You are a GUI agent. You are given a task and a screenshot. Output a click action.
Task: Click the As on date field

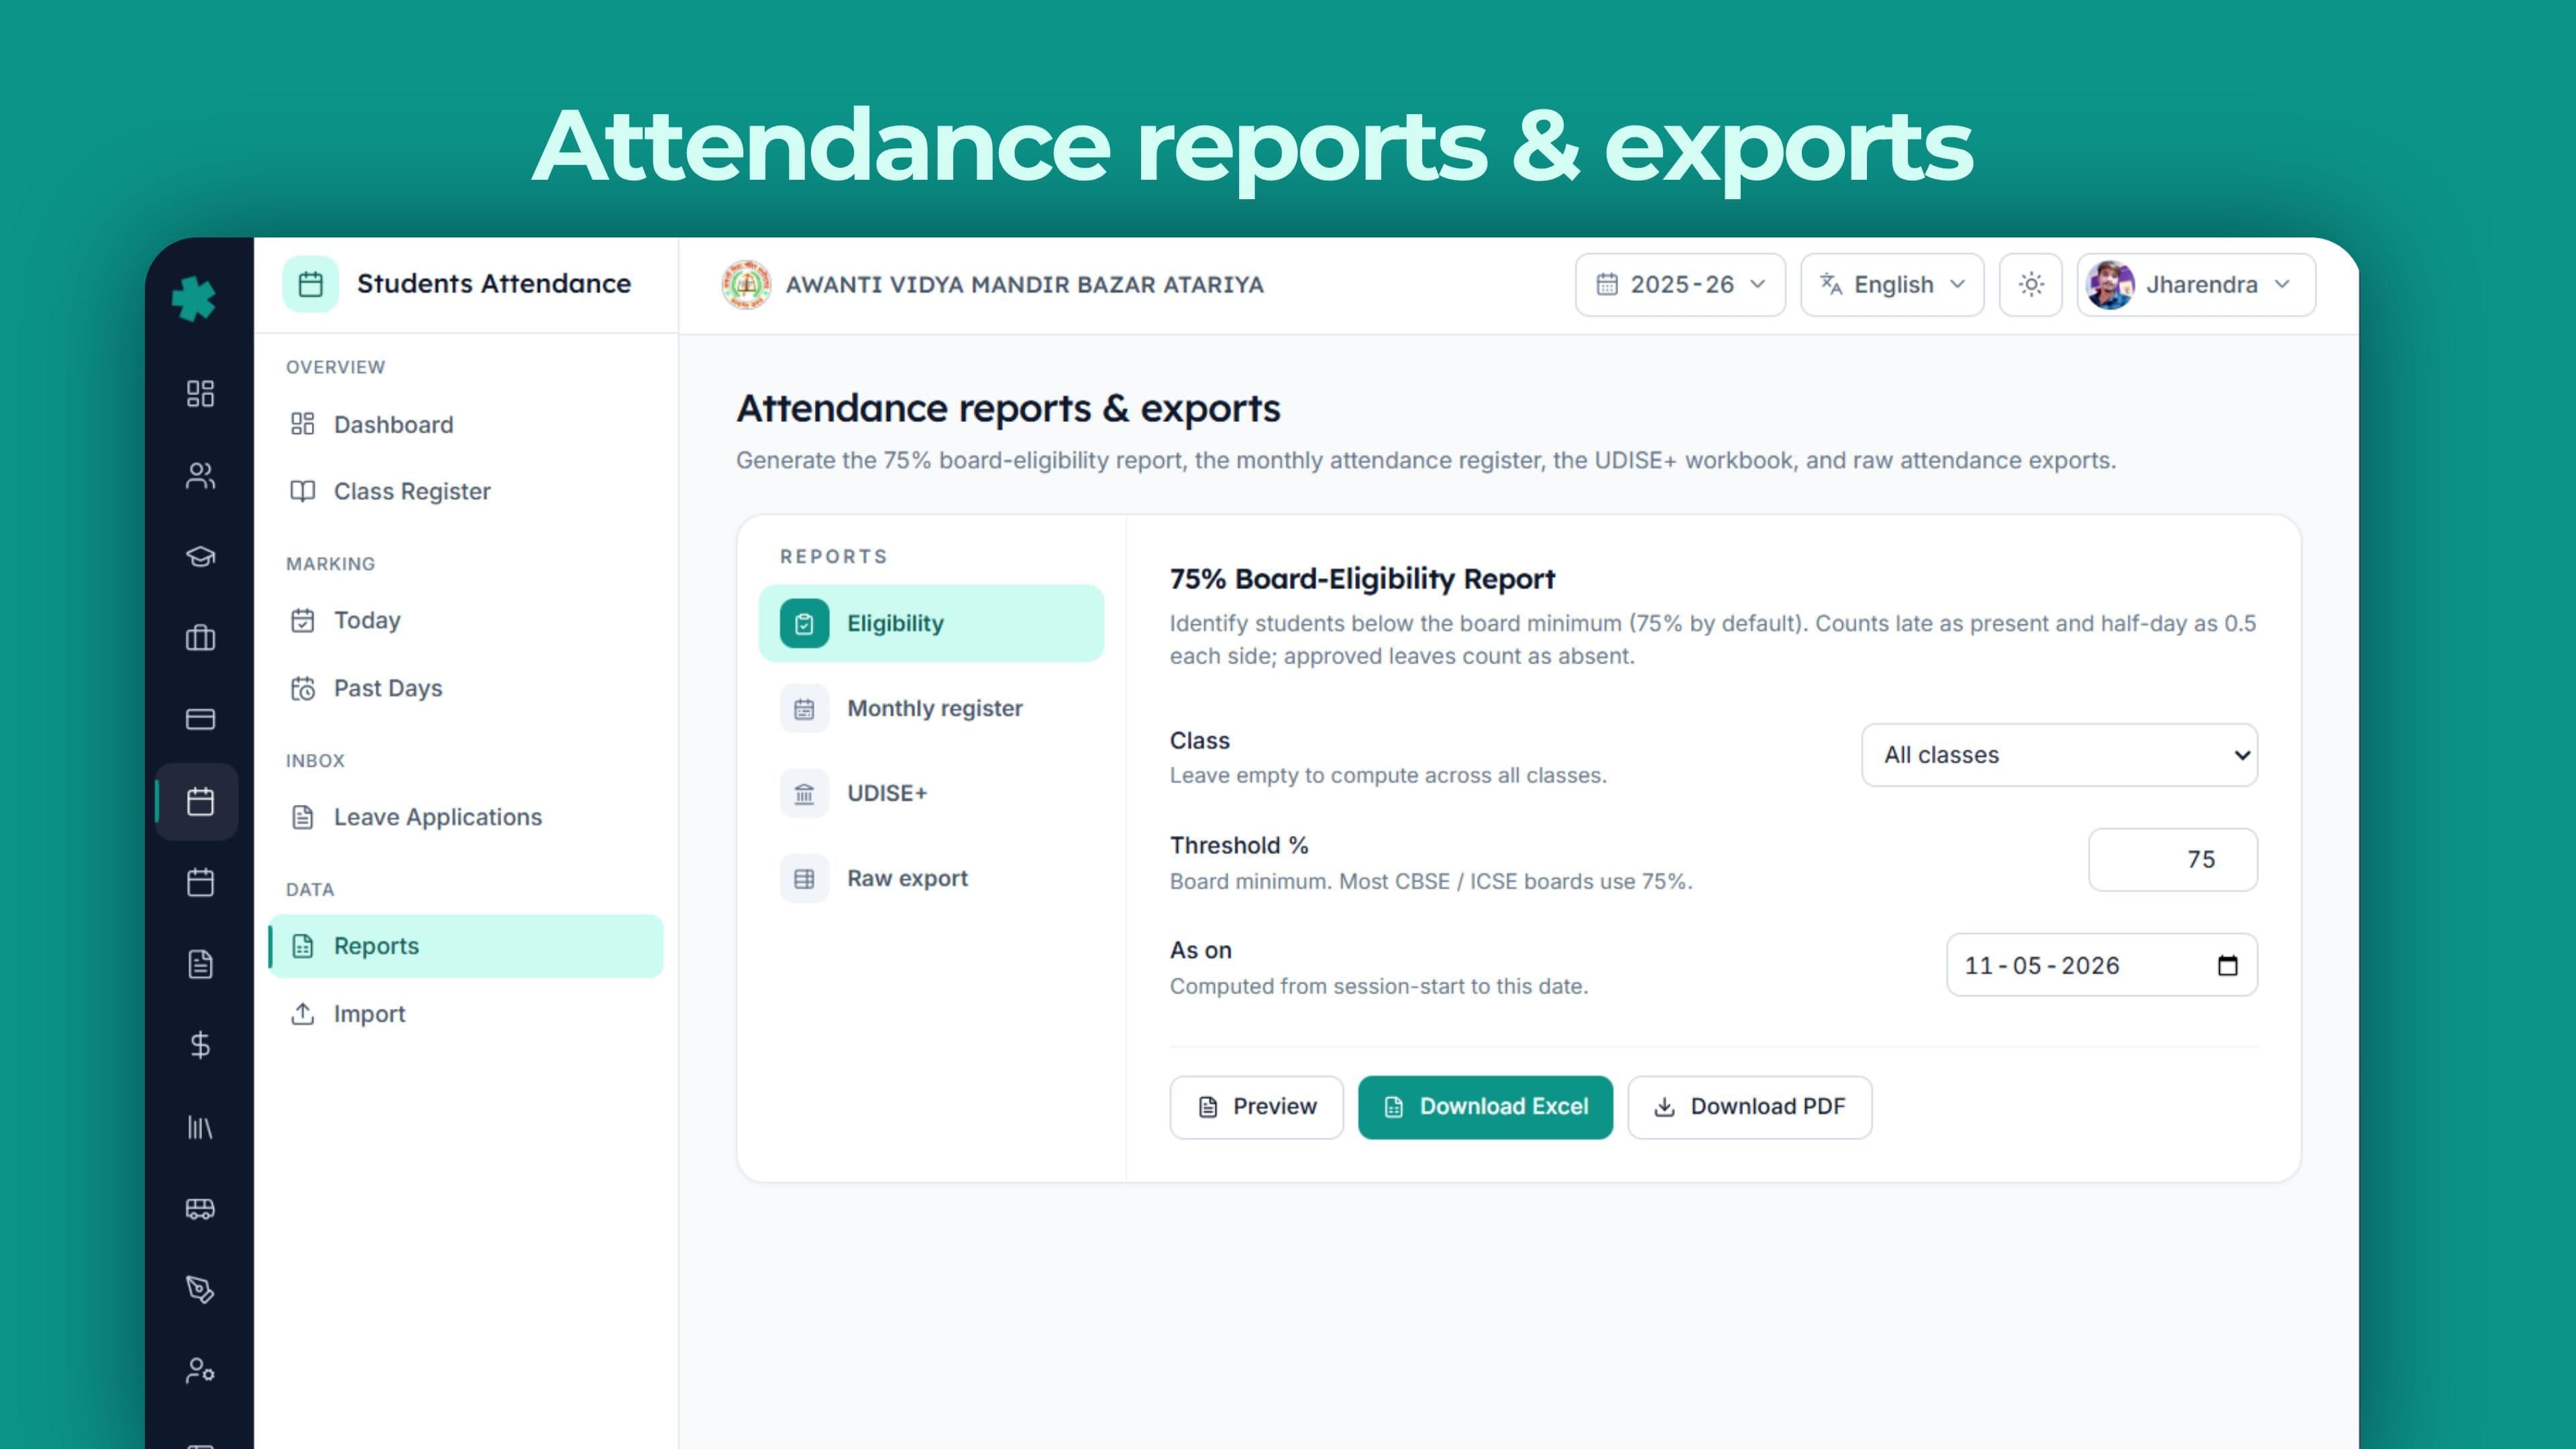[2101, 965]
